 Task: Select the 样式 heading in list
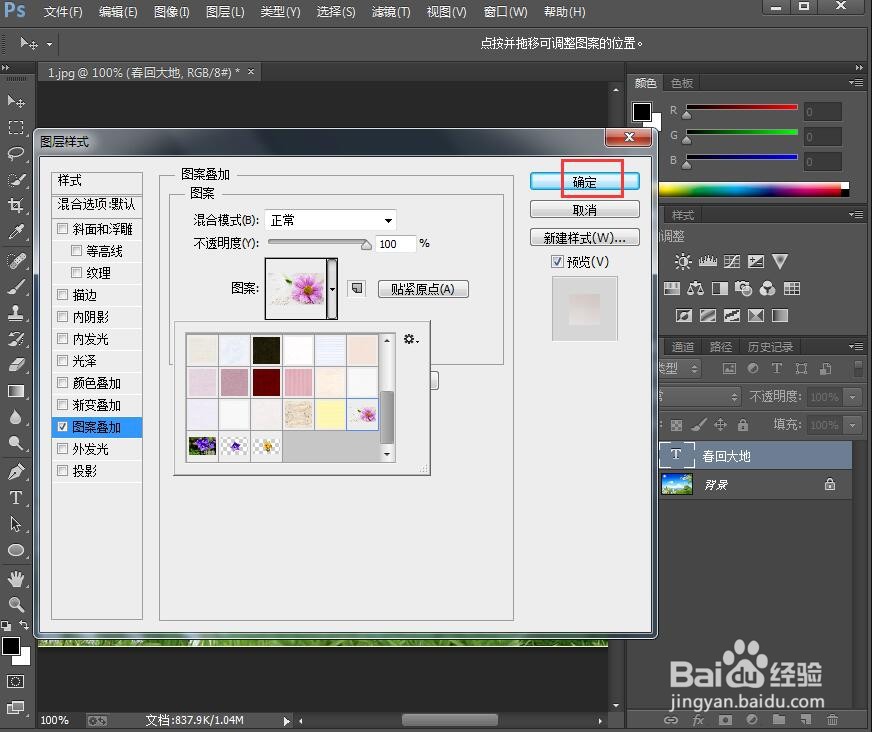[97, 181]
